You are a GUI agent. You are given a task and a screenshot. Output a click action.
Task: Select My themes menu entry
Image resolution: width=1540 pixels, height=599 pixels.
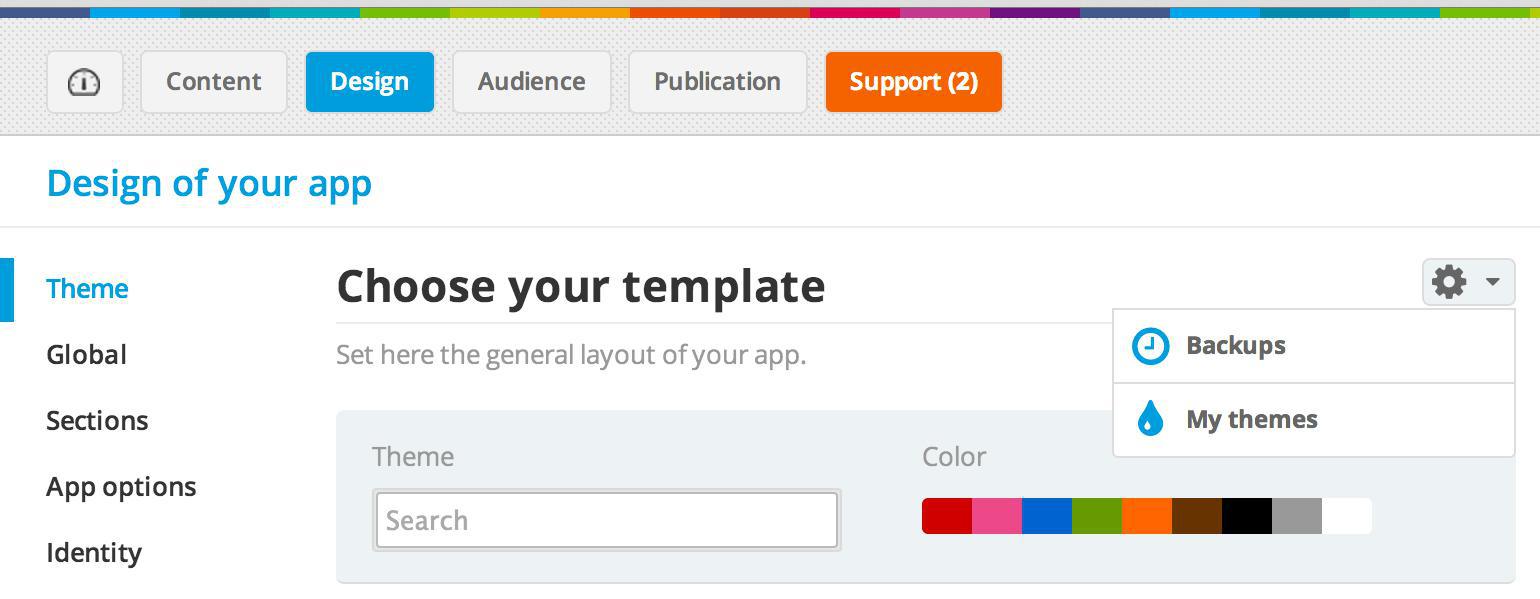1252,419
